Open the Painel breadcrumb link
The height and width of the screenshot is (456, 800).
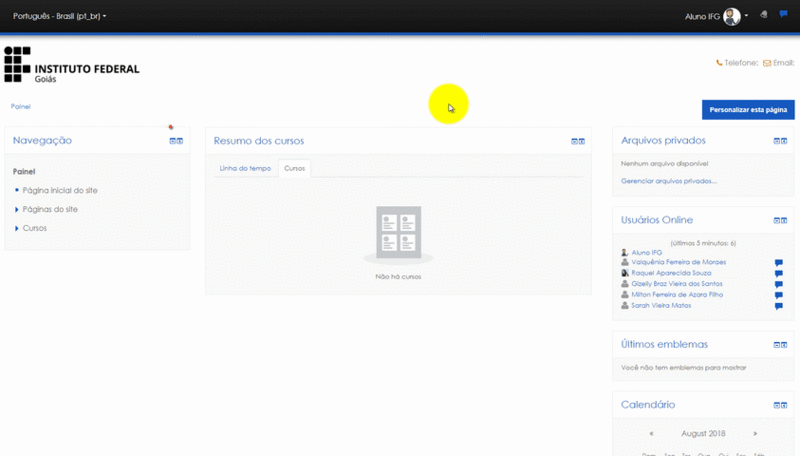20,107
